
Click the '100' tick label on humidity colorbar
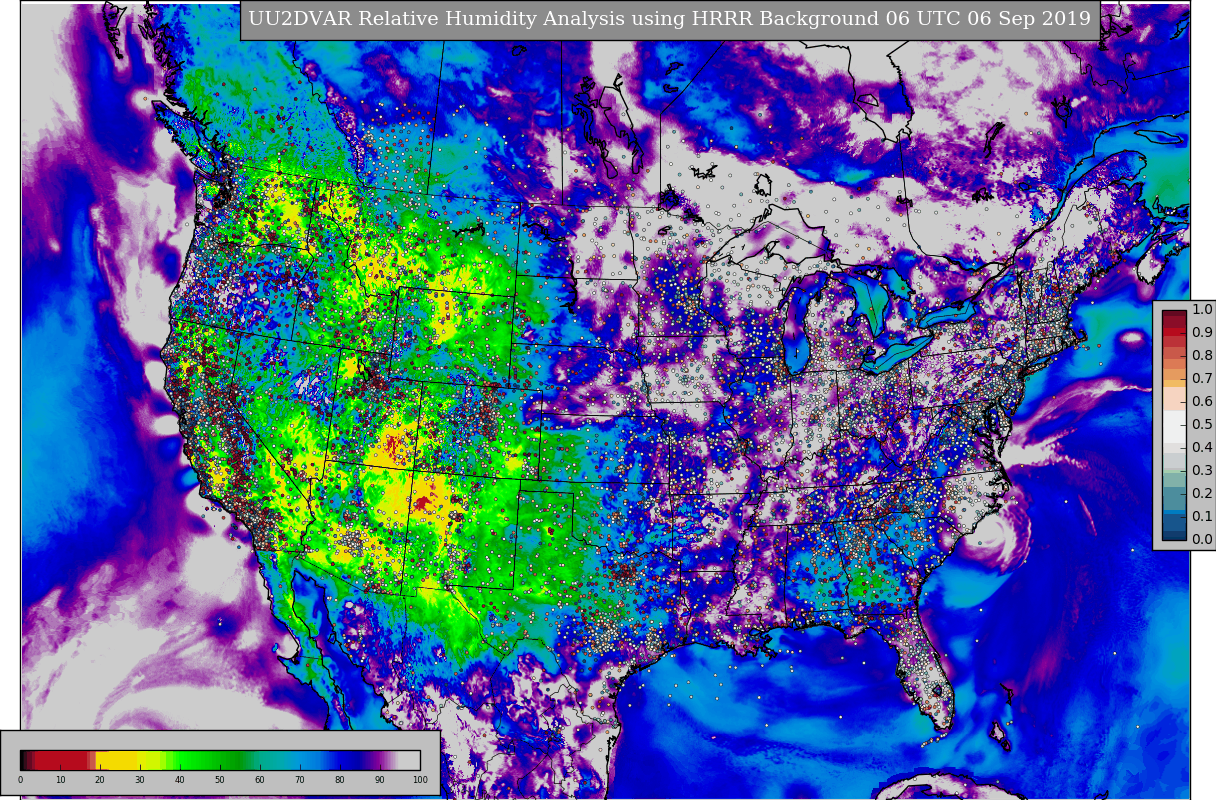pyautogui.click(x=420, y=780)
